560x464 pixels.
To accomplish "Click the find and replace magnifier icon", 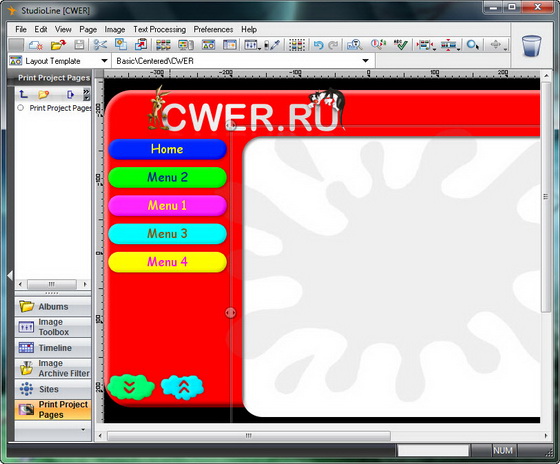I will click(x=378, y=44).
